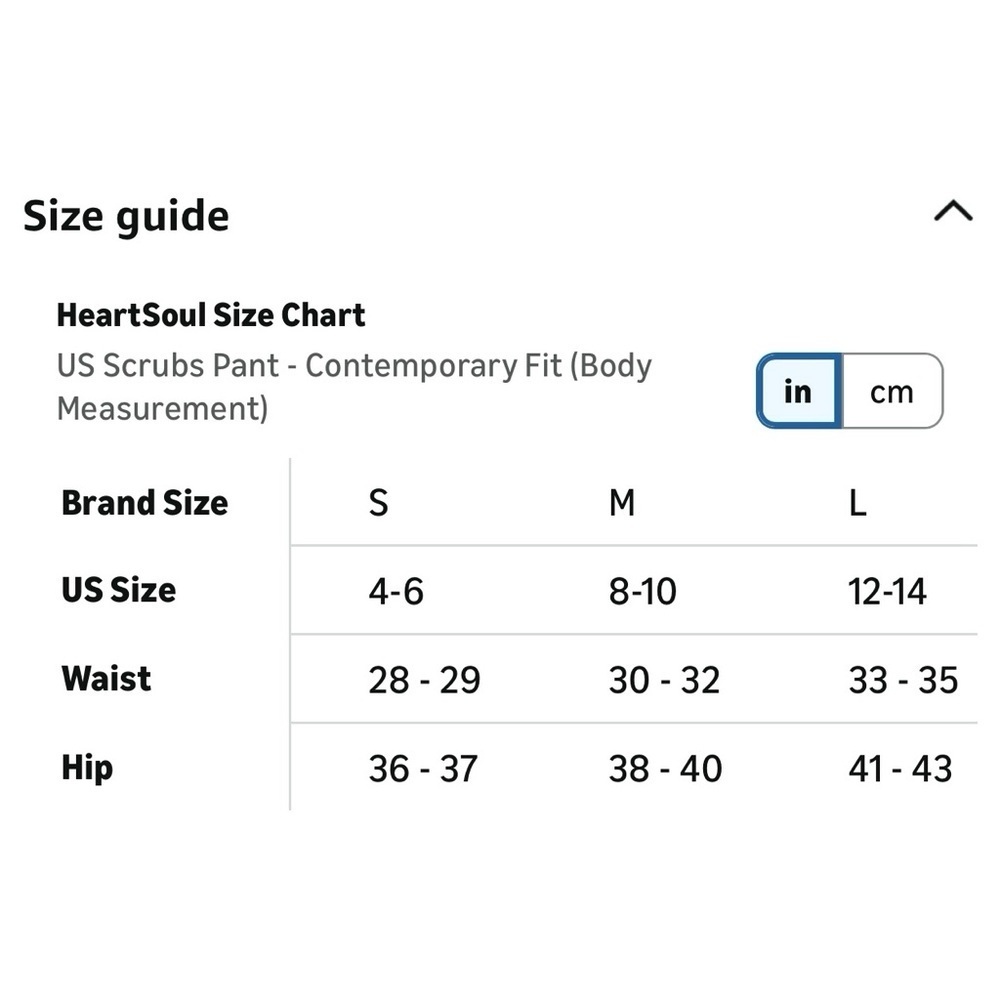Click the HeartSoul Size Chart title

[211, 315]
